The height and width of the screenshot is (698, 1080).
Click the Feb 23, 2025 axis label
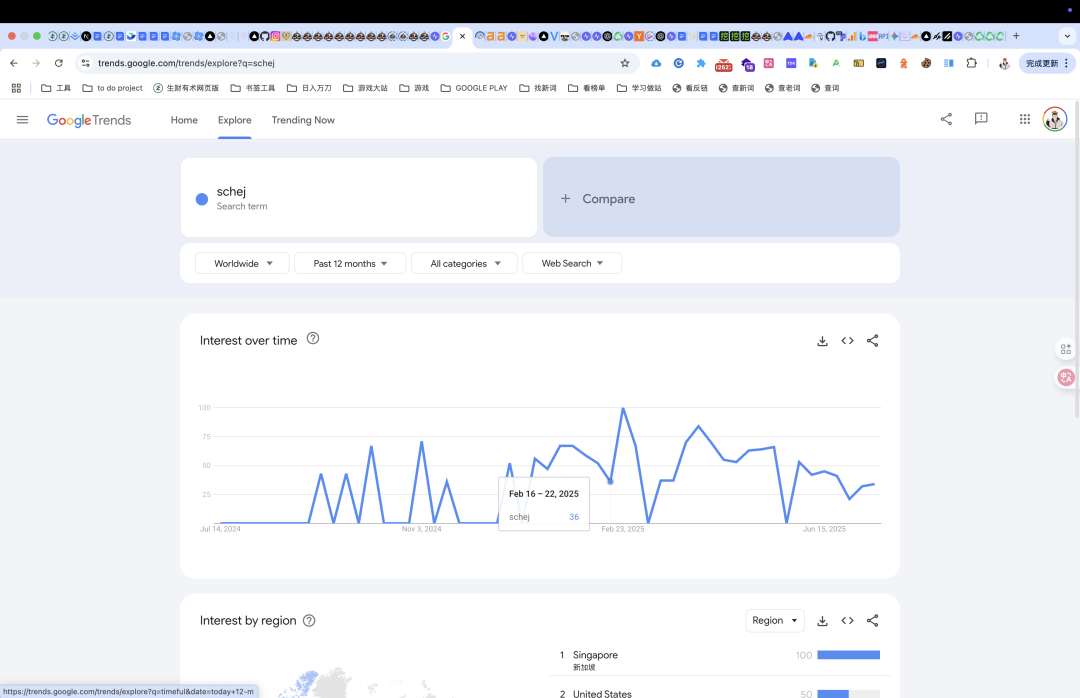623,529
